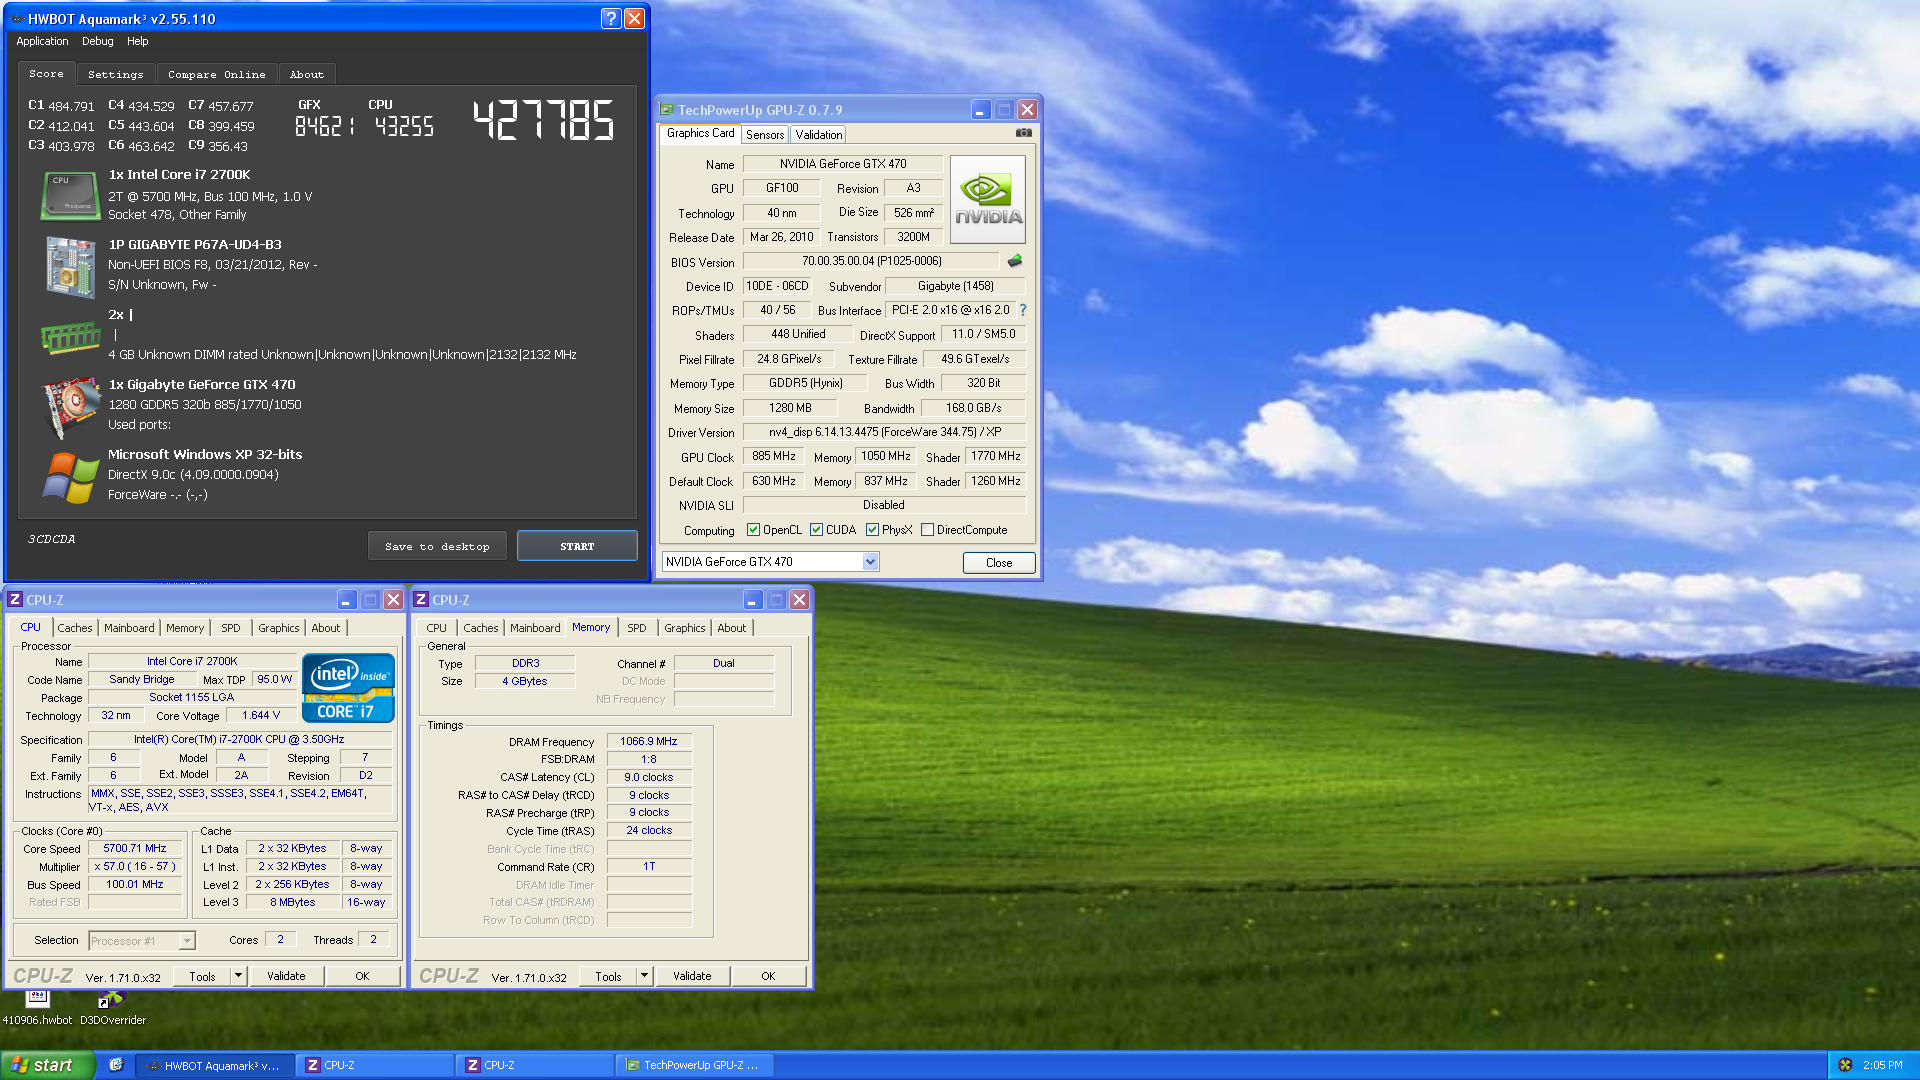Screen dimensions: 1920x1080
Task: Select the HWBOT Aquamark taskbar button
Action: point(214,1065)
